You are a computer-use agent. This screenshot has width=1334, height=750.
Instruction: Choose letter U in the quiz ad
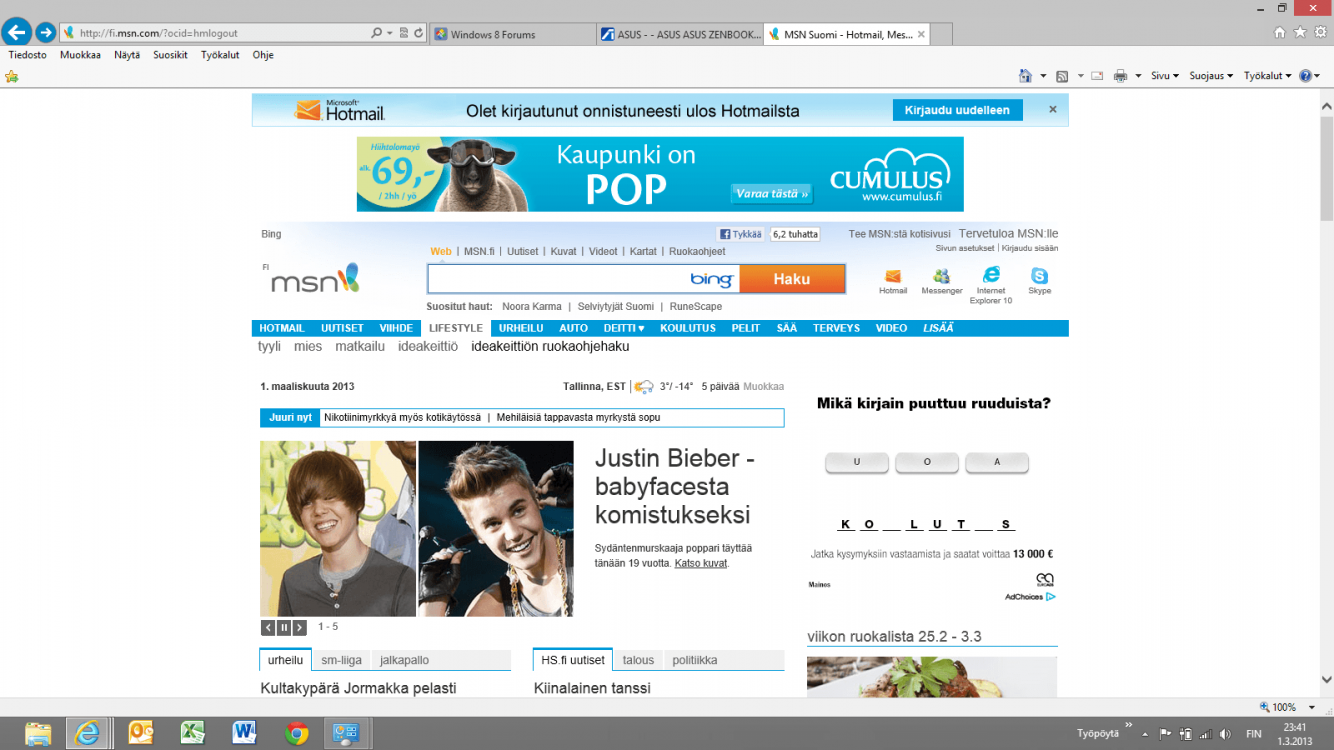[x=857, y=462]
